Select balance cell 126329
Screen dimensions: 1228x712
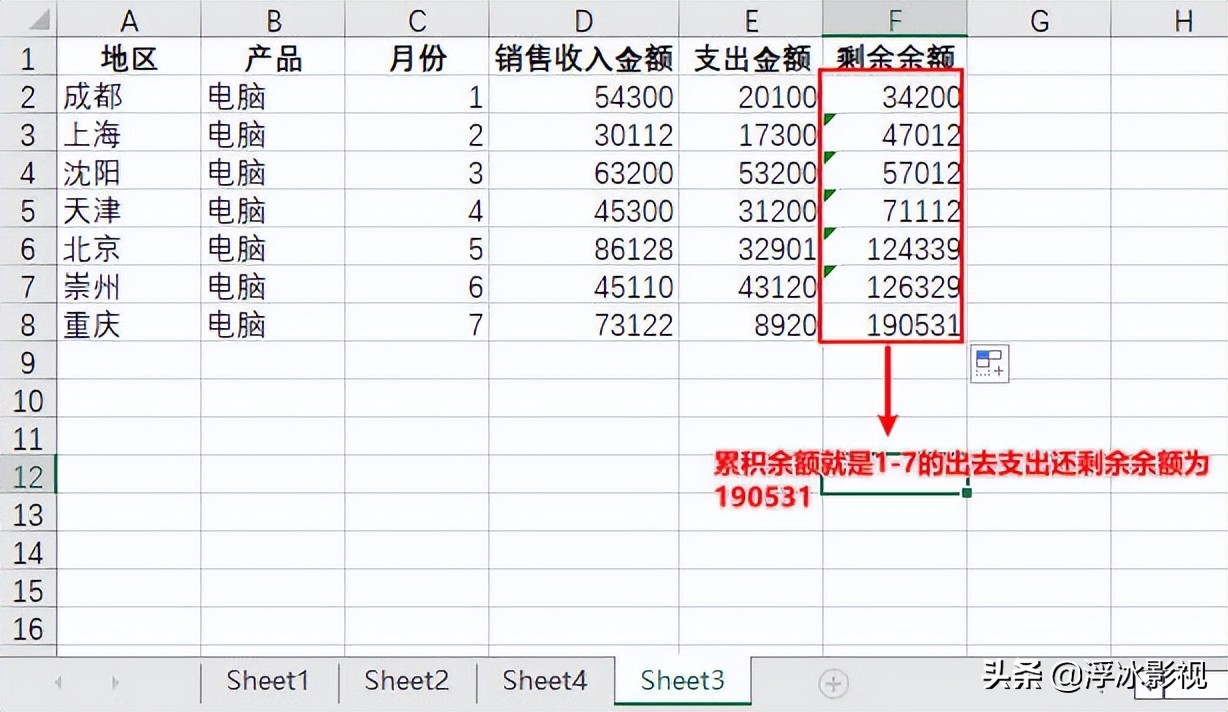click(895, 287)
